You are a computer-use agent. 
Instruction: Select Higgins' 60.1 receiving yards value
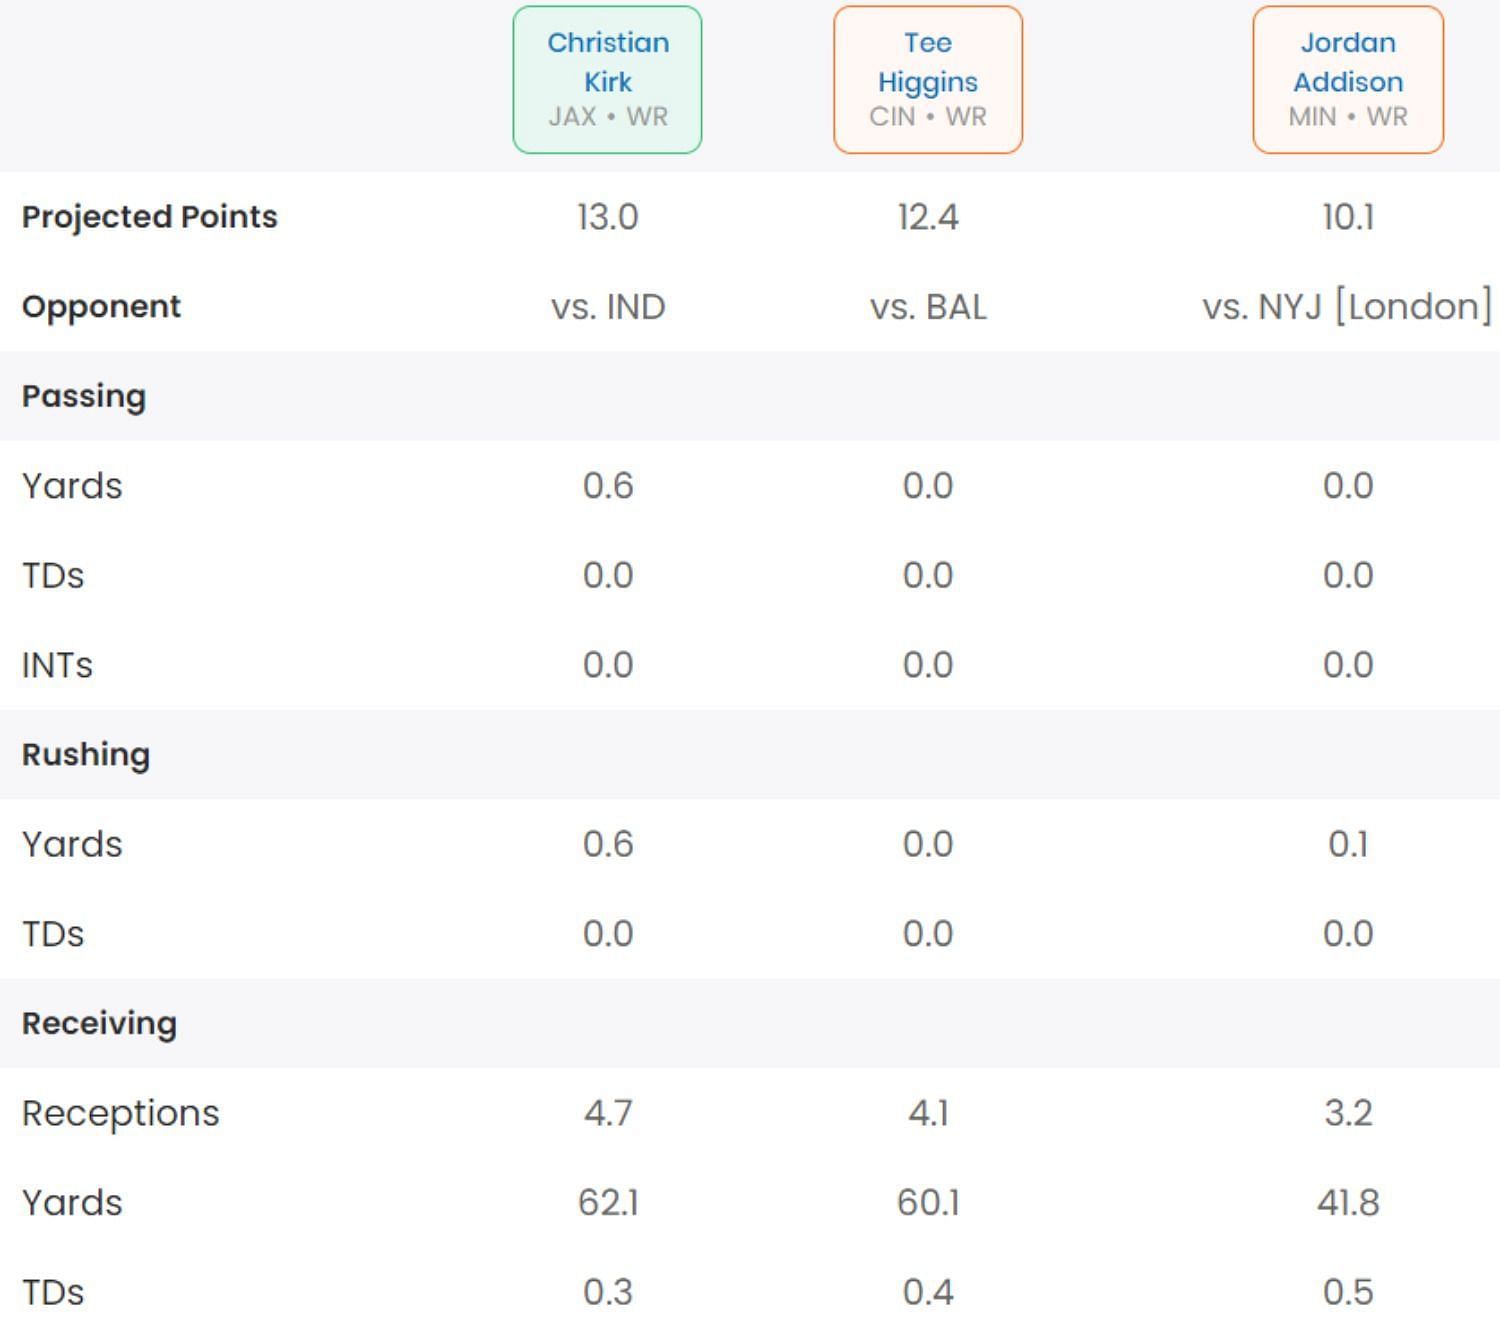click(x=927, y=1203)
